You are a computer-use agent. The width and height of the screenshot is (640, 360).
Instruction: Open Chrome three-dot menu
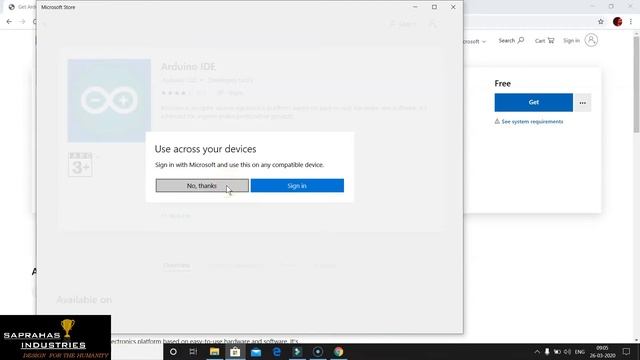pyautogui.click(x=631, y=22)
